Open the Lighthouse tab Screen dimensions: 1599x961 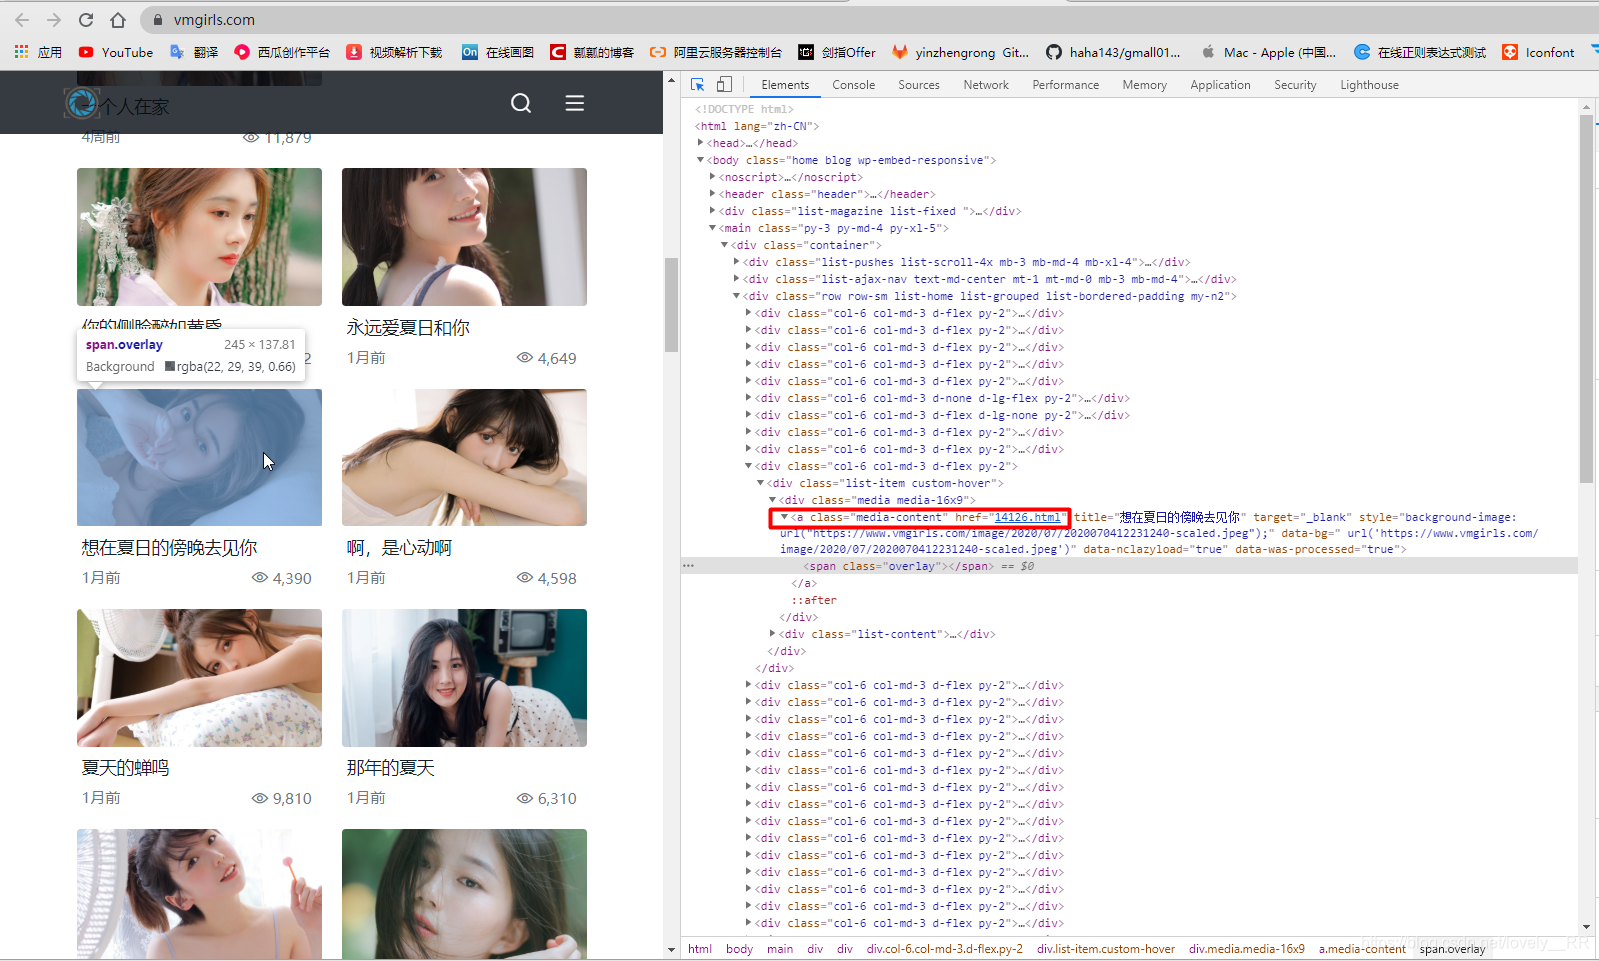1369,85
